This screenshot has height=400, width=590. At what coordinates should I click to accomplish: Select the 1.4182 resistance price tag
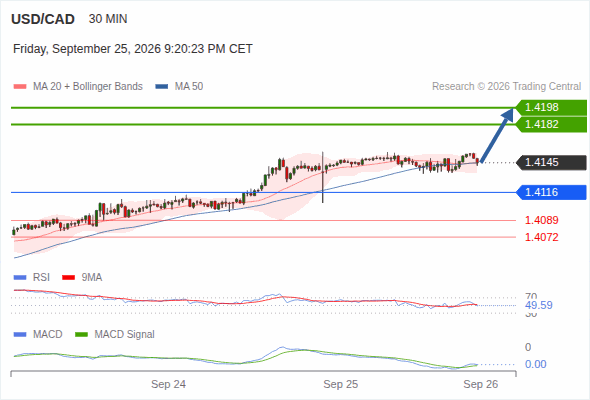coord(551,124)
